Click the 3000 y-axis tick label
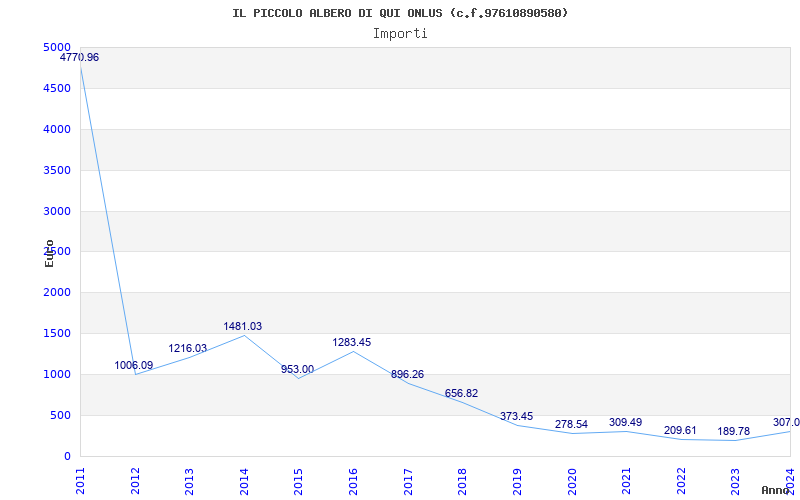The image size is (800, 500). click(x=57, y=211)
